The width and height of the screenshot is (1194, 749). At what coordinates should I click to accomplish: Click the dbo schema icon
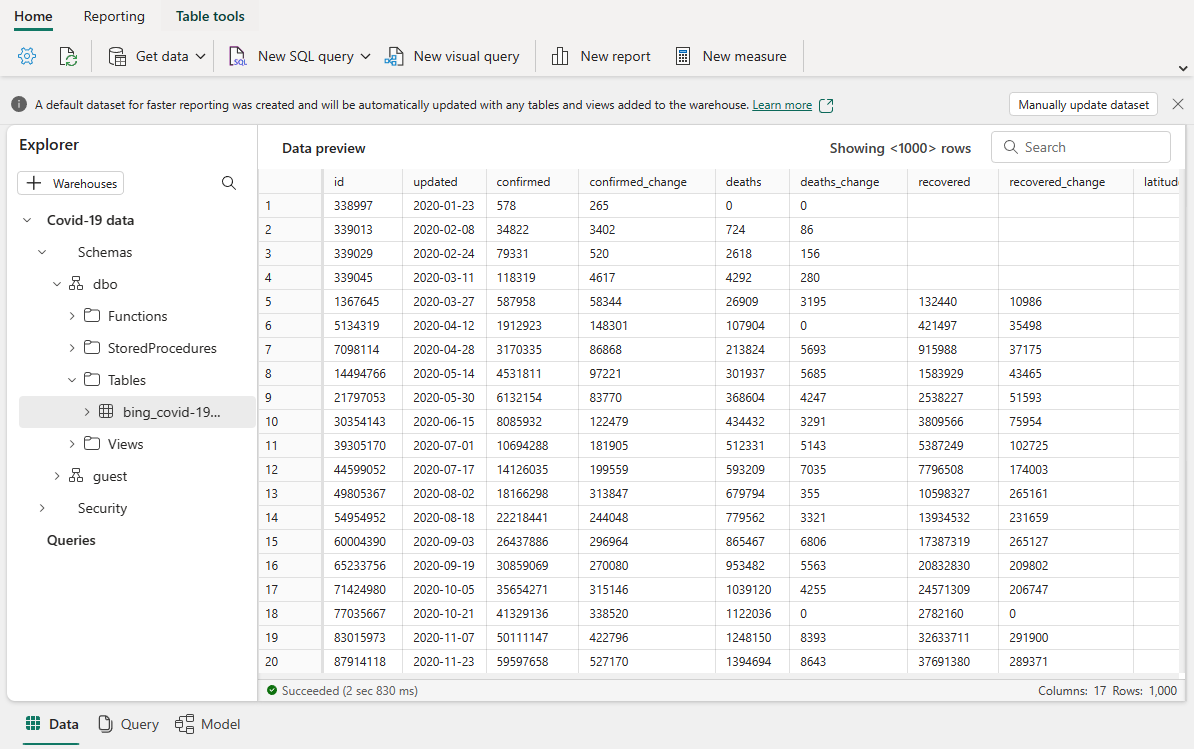point(76,284)
